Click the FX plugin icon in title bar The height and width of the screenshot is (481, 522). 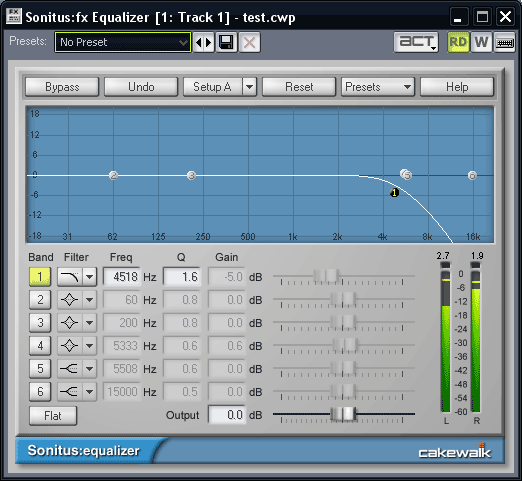[14, 16]
